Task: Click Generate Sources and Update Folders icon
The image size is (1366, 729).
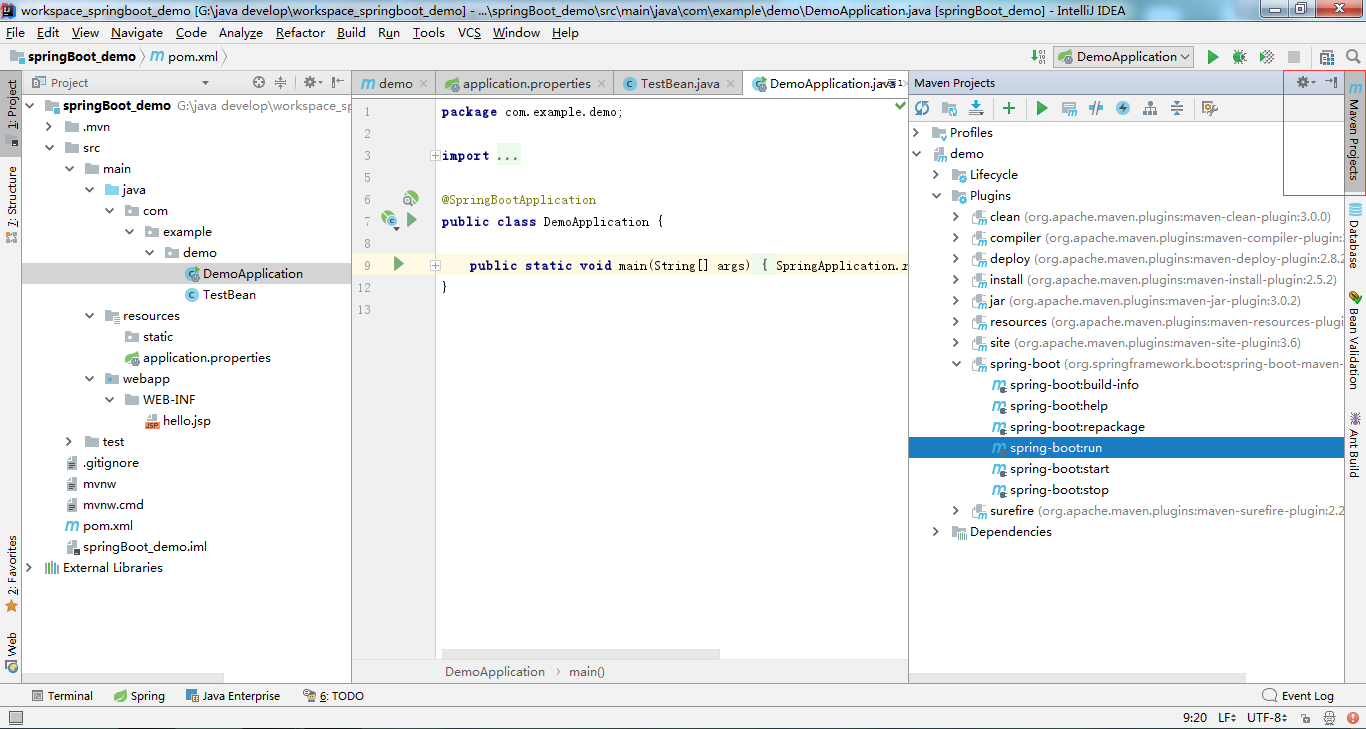Action: tap(949, 108)
